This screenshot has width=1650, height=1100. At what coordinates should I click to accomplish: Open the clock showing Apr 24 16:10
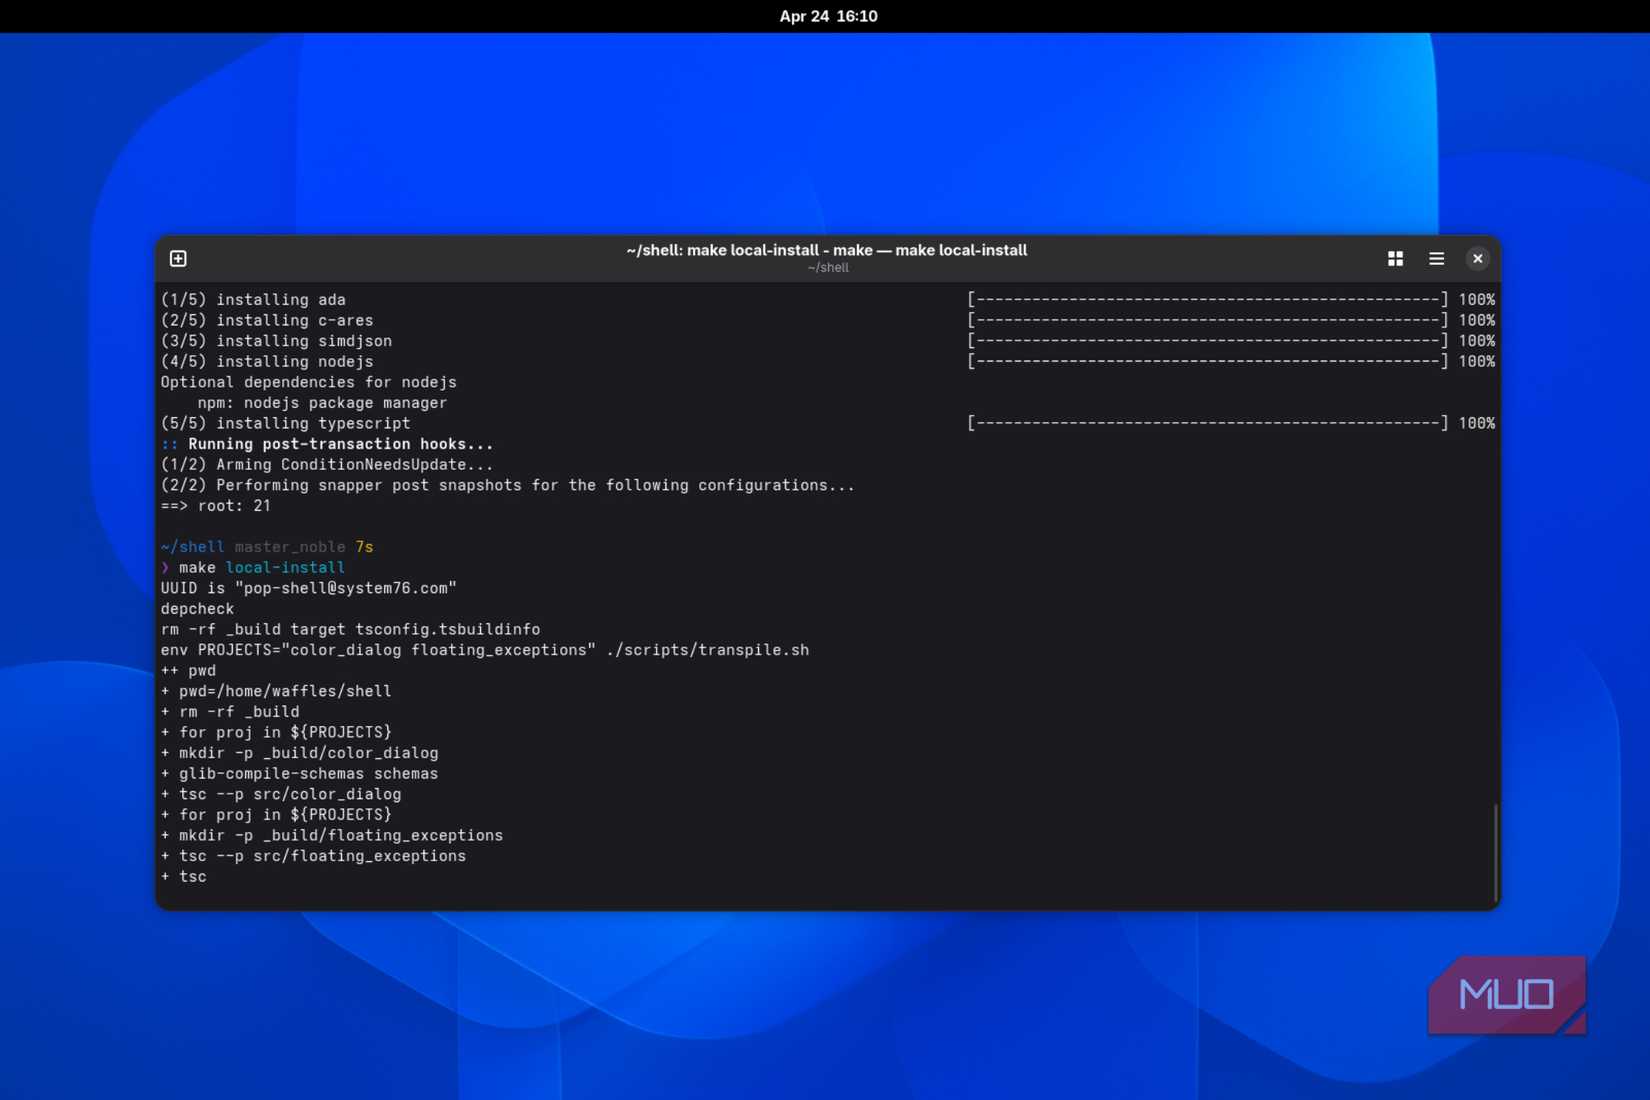pyautogui.click(x=827, y=16)
